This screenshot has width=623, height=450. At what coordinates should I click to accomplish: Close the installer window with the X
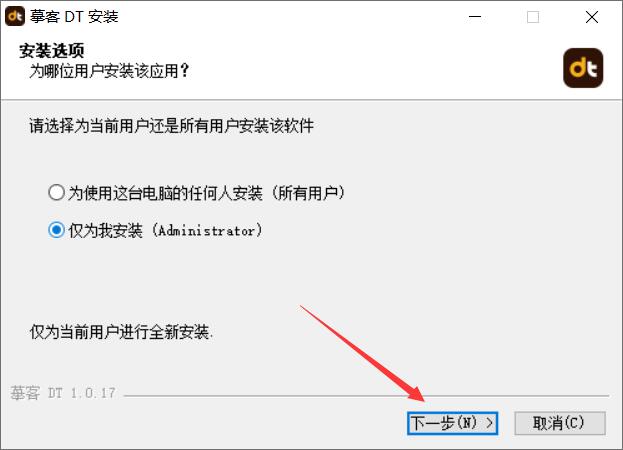(x=592, y=17)
